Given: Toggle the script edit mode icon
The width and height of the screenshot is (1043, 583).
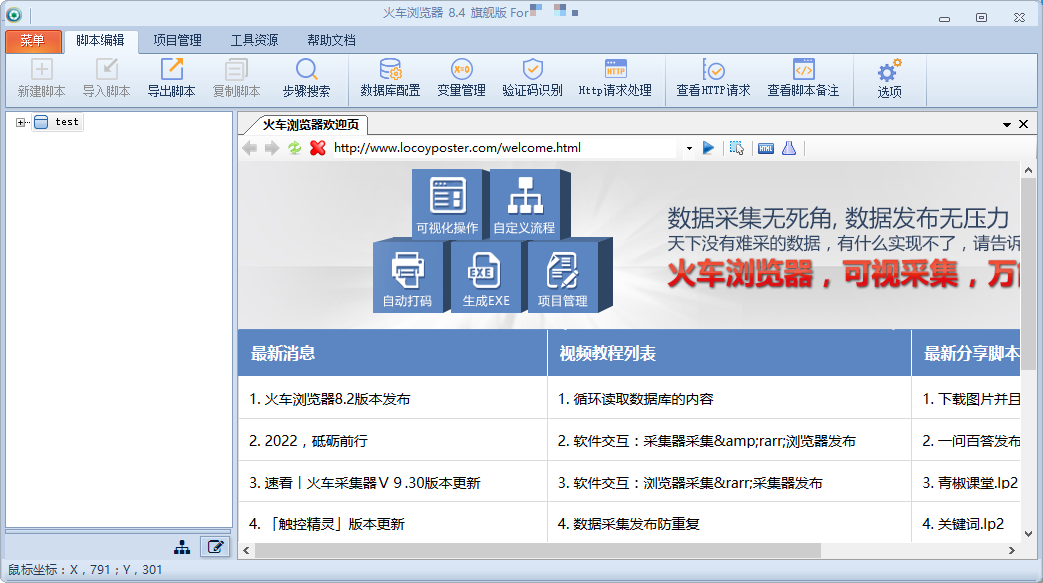Looking at the screenshot, I should coord(214,547).
